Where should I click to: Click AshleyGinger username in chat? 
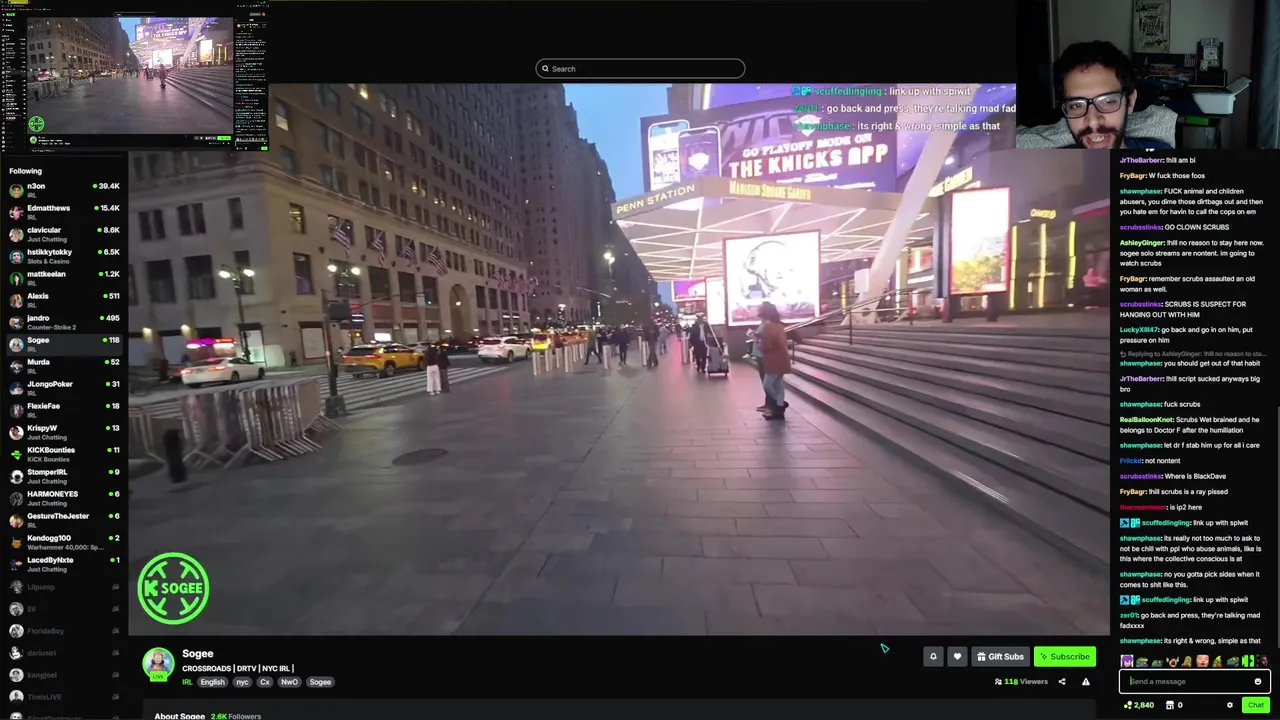pos(1143,243)
